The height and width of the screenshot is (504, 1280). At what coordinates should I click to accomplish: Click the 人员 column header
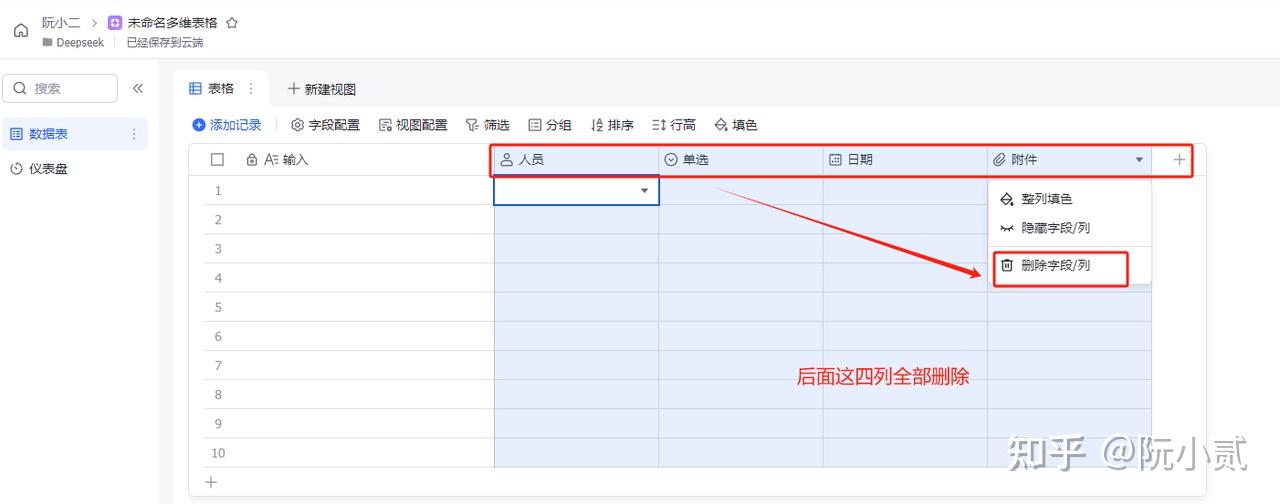pos(576,160)
